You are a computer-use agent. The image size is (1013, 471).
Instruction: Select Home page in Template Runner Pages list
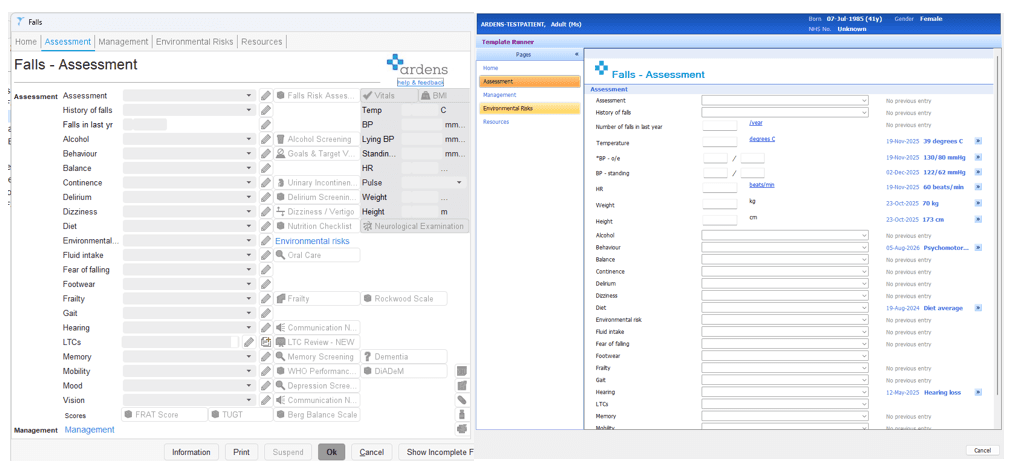coord(491,68)
